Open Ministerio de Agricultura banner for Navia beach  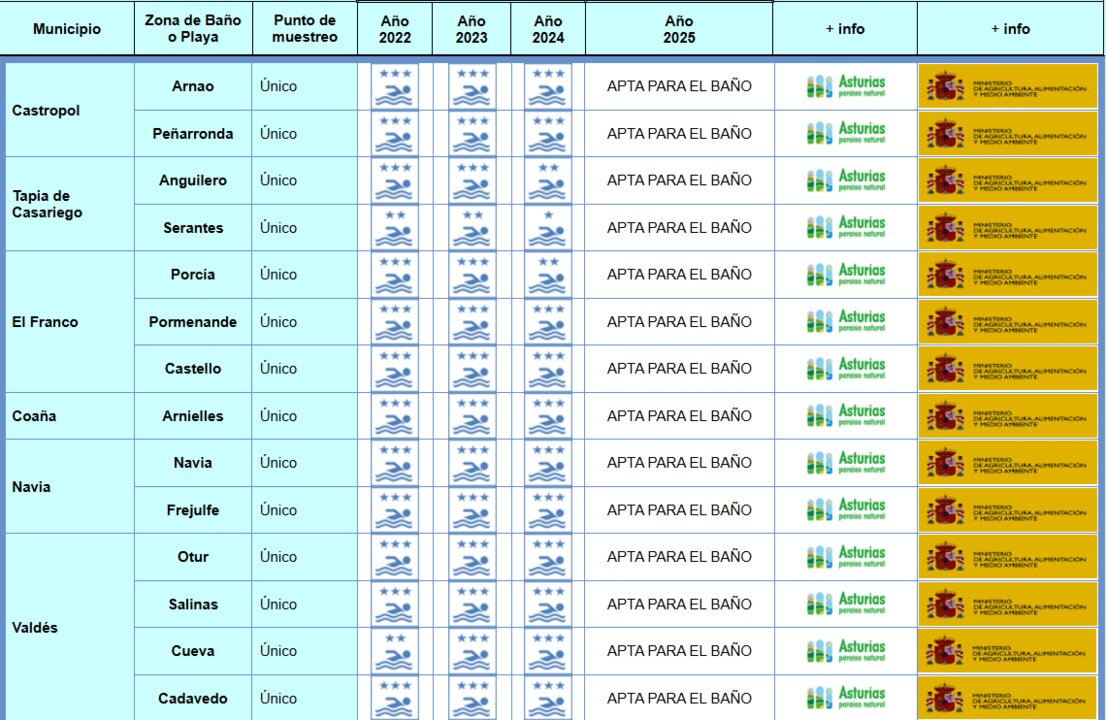(1008, 463)
